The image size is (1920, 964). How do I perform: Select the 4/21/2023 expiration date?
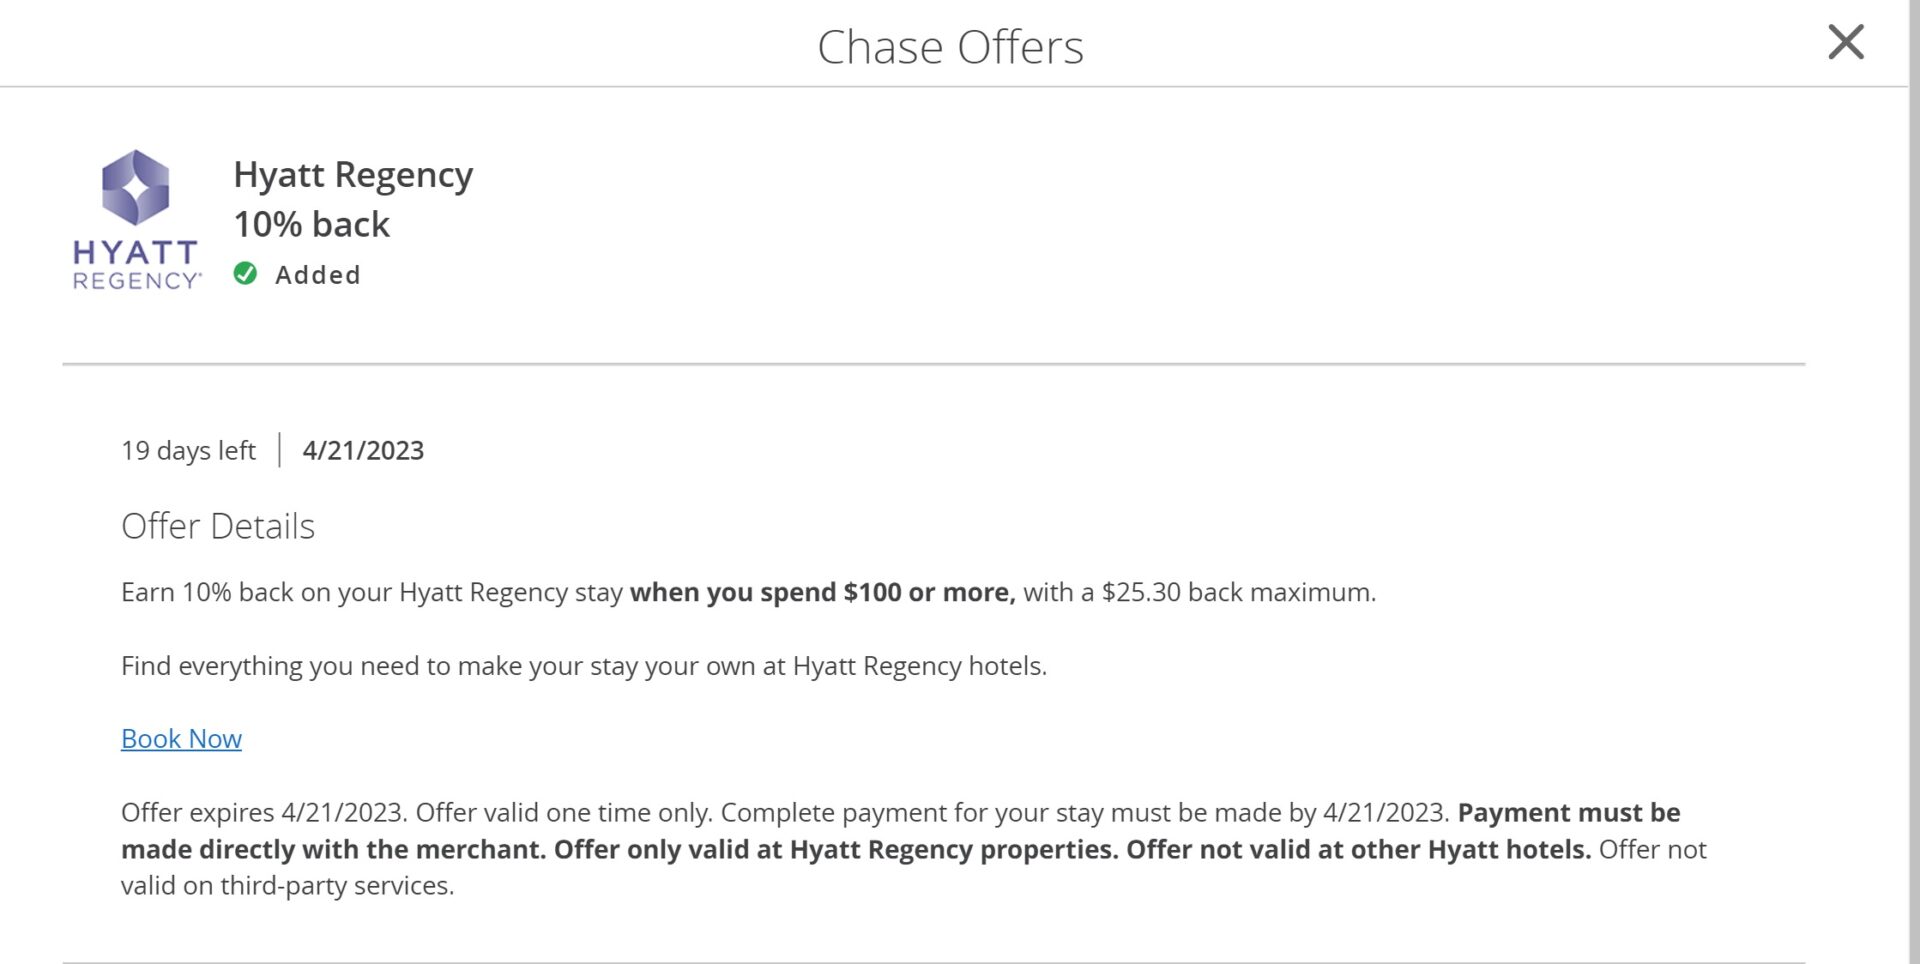tap(364, 450)
